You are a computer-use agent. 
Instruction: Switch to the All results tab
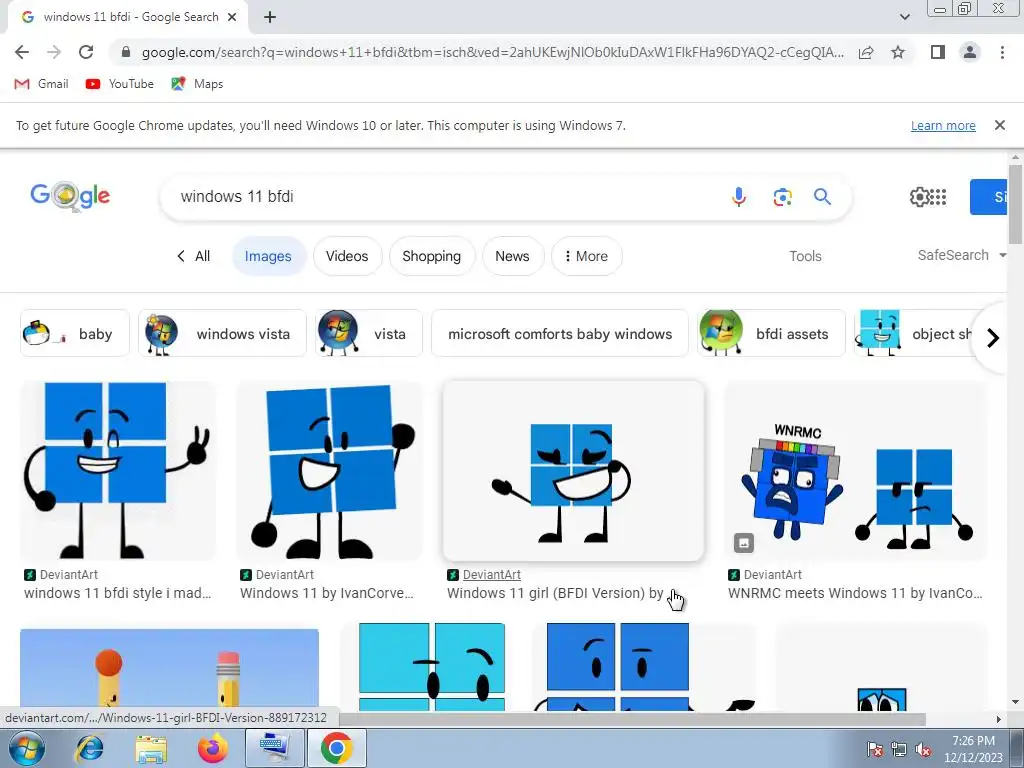193,256
